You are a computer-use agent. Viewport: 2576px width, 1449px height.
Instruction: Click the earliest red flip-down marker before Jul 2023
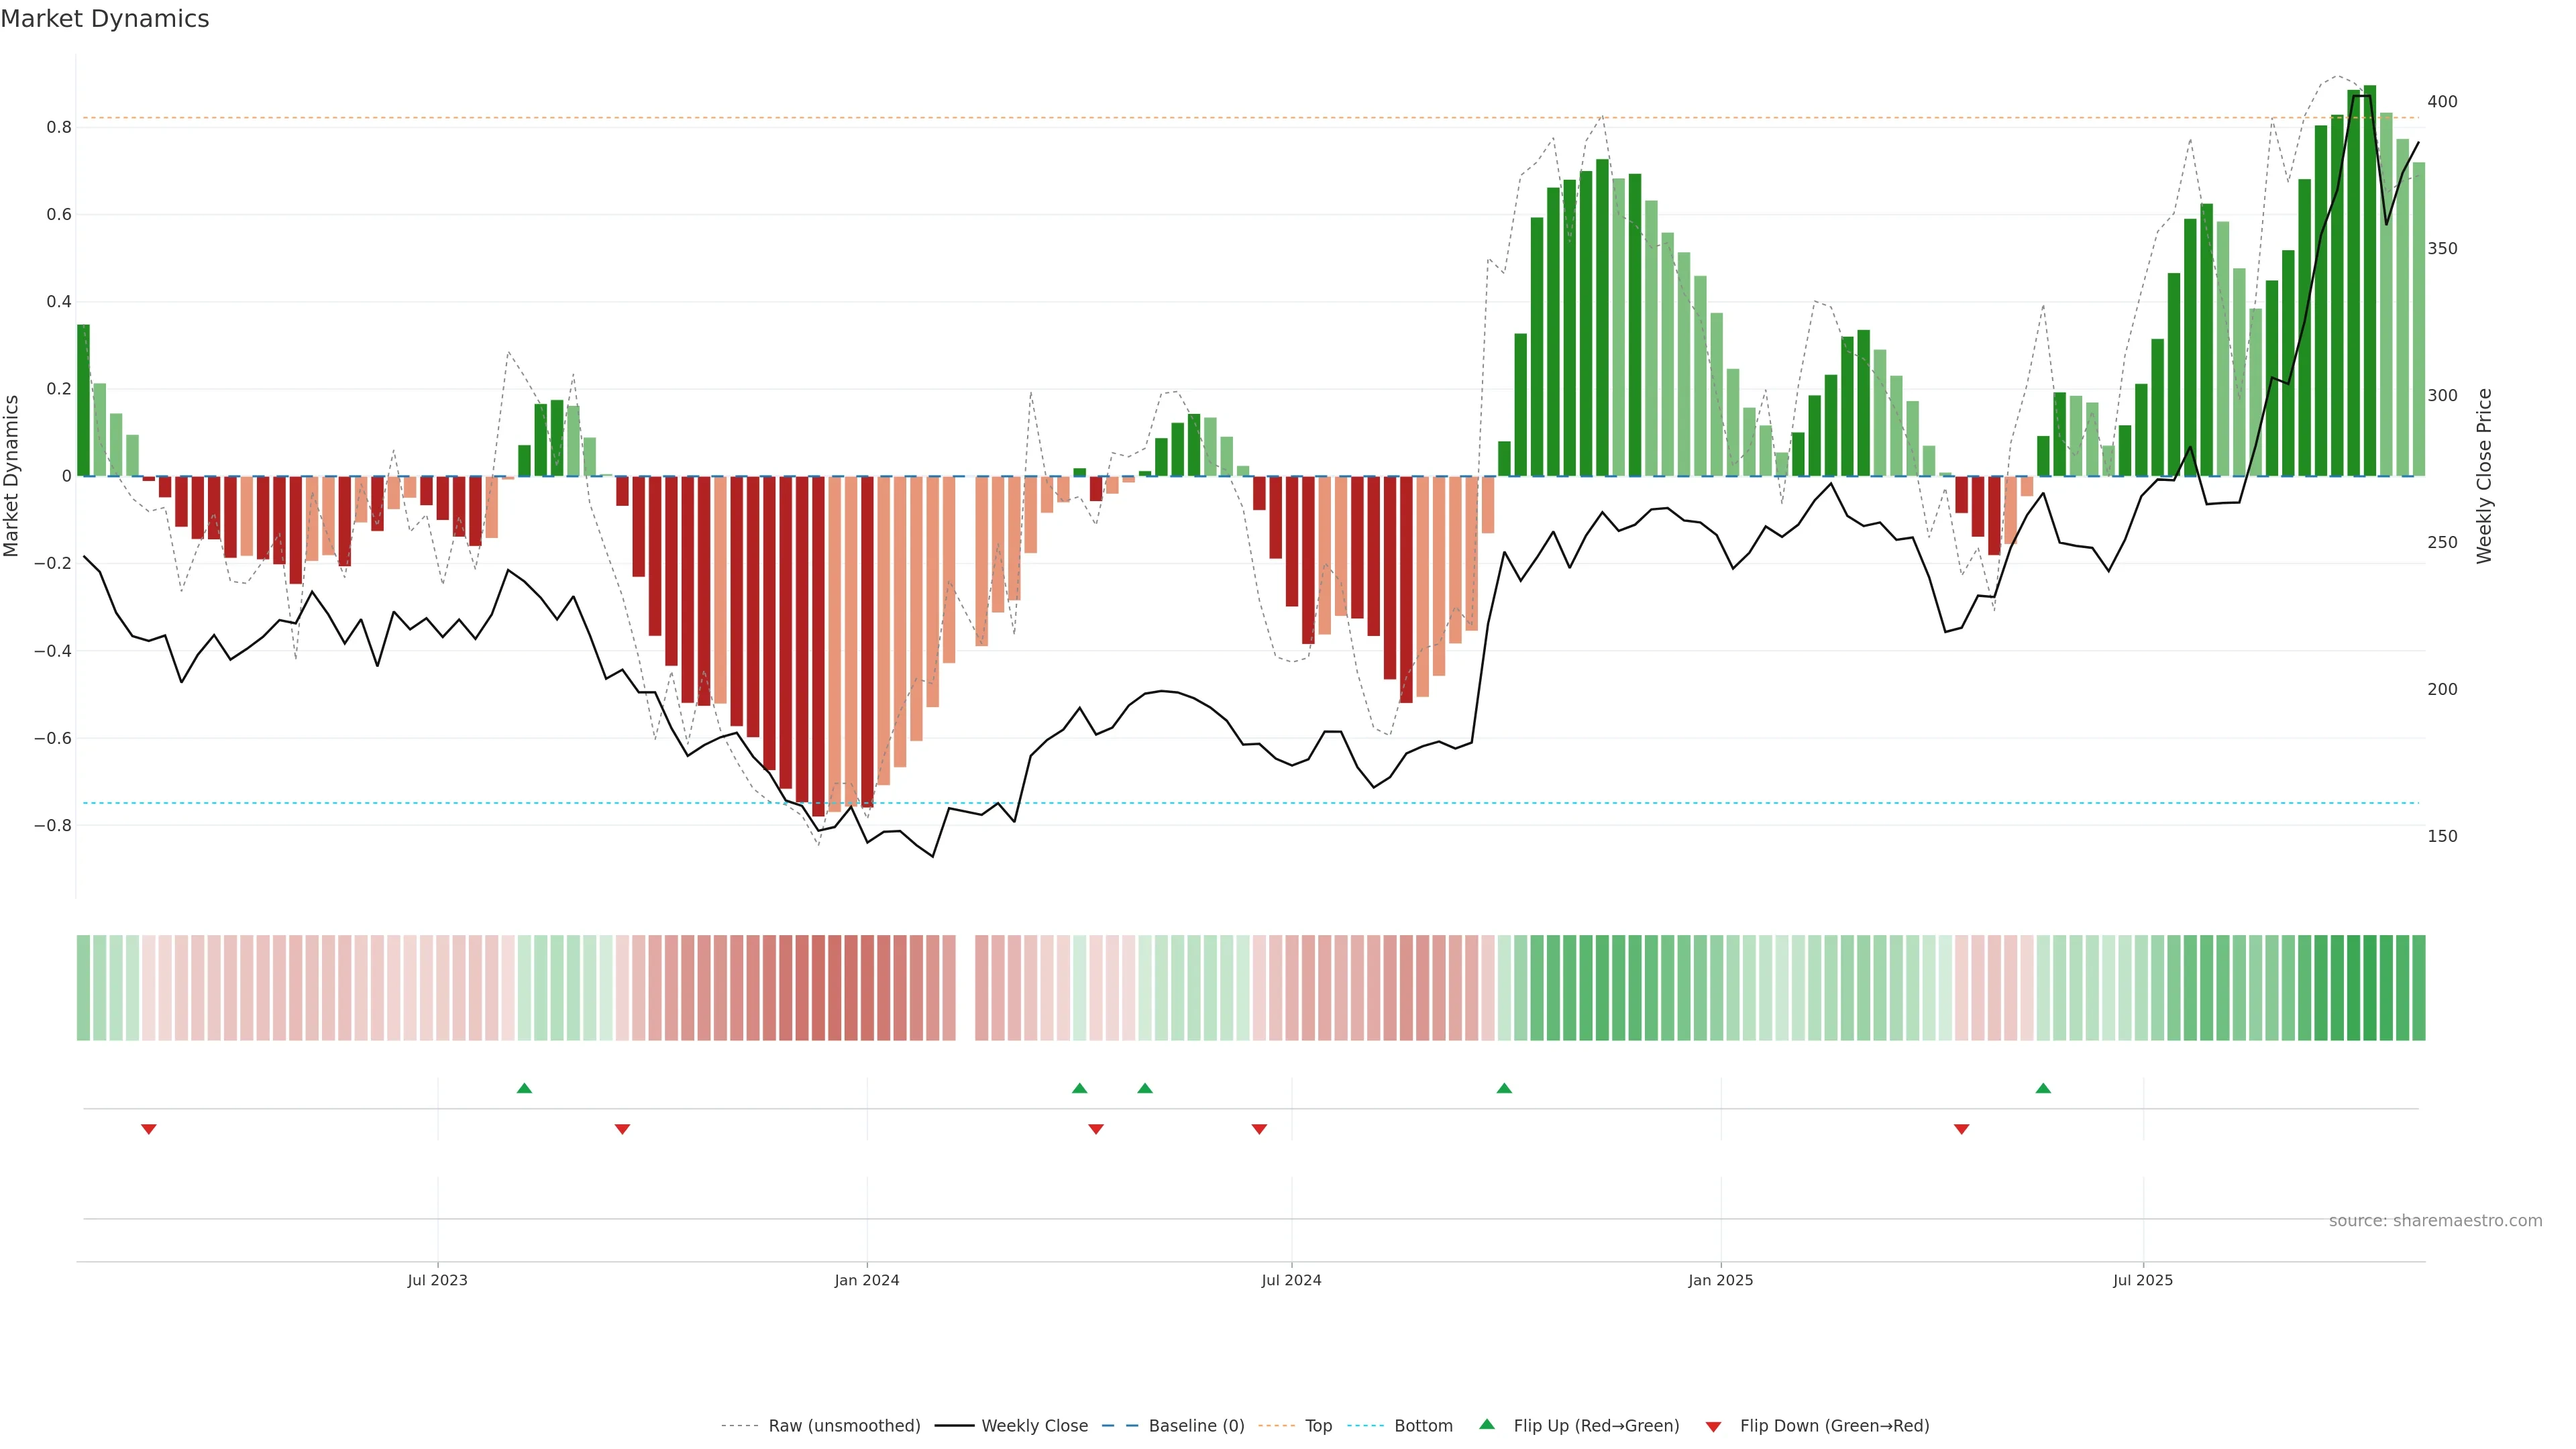149,1129
